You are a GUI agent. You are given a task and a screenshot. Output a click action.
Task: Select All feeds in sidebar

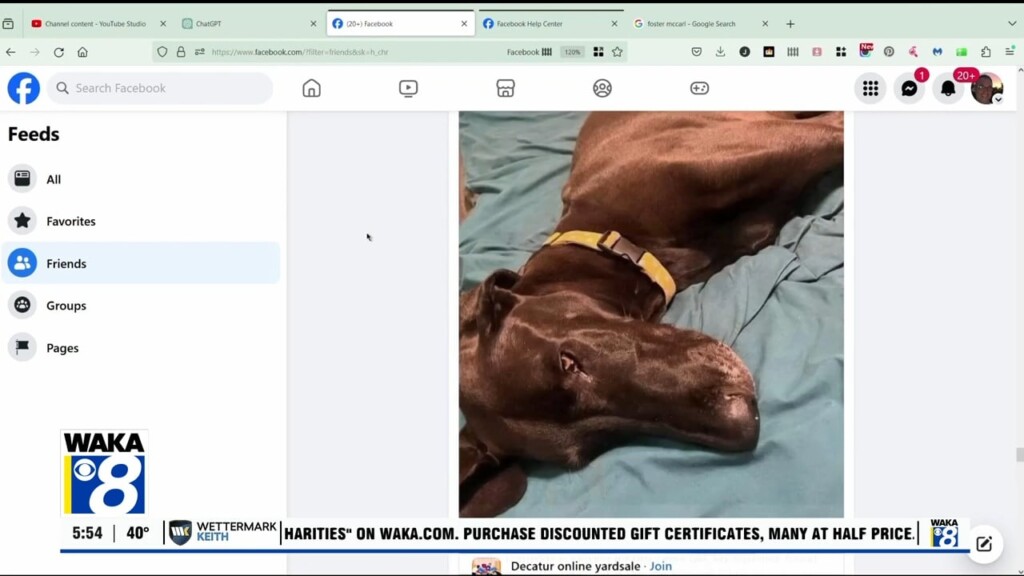tap(54, 179)
